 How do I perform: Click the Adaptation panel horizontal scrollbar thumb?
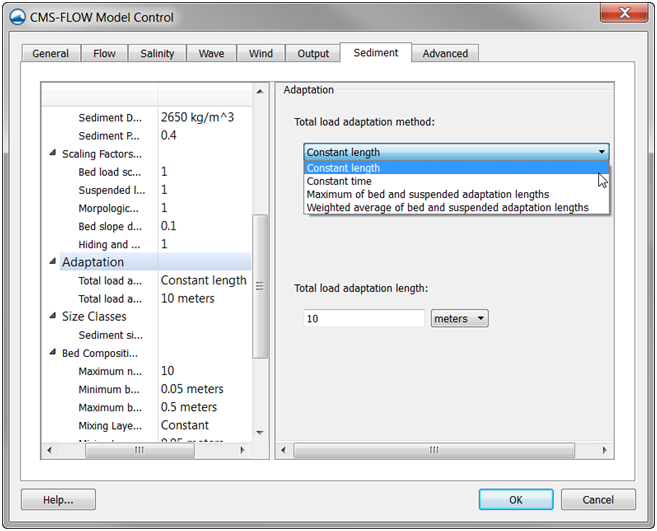coord(434,450)
